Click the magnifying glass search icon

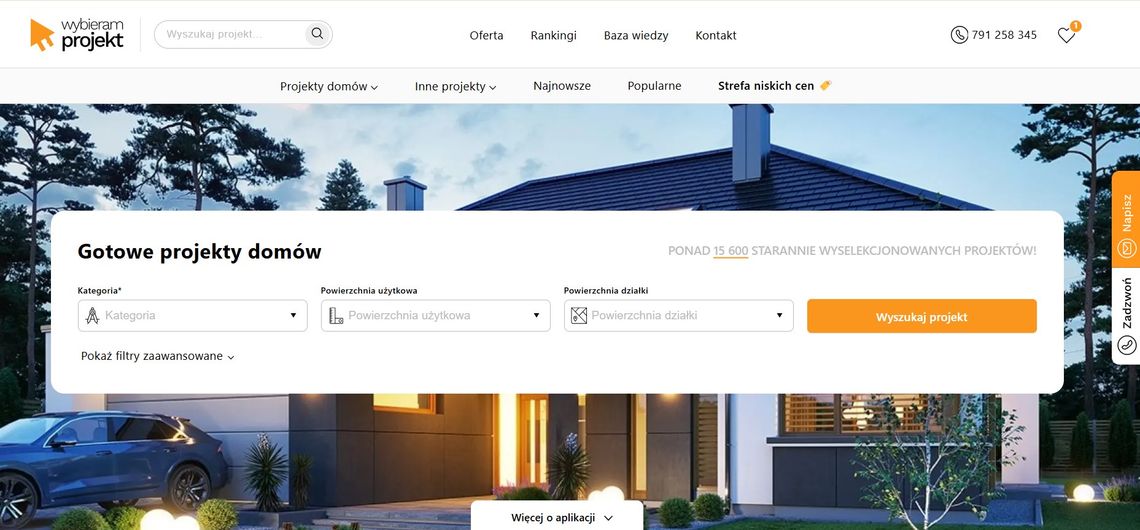point(317,33)
